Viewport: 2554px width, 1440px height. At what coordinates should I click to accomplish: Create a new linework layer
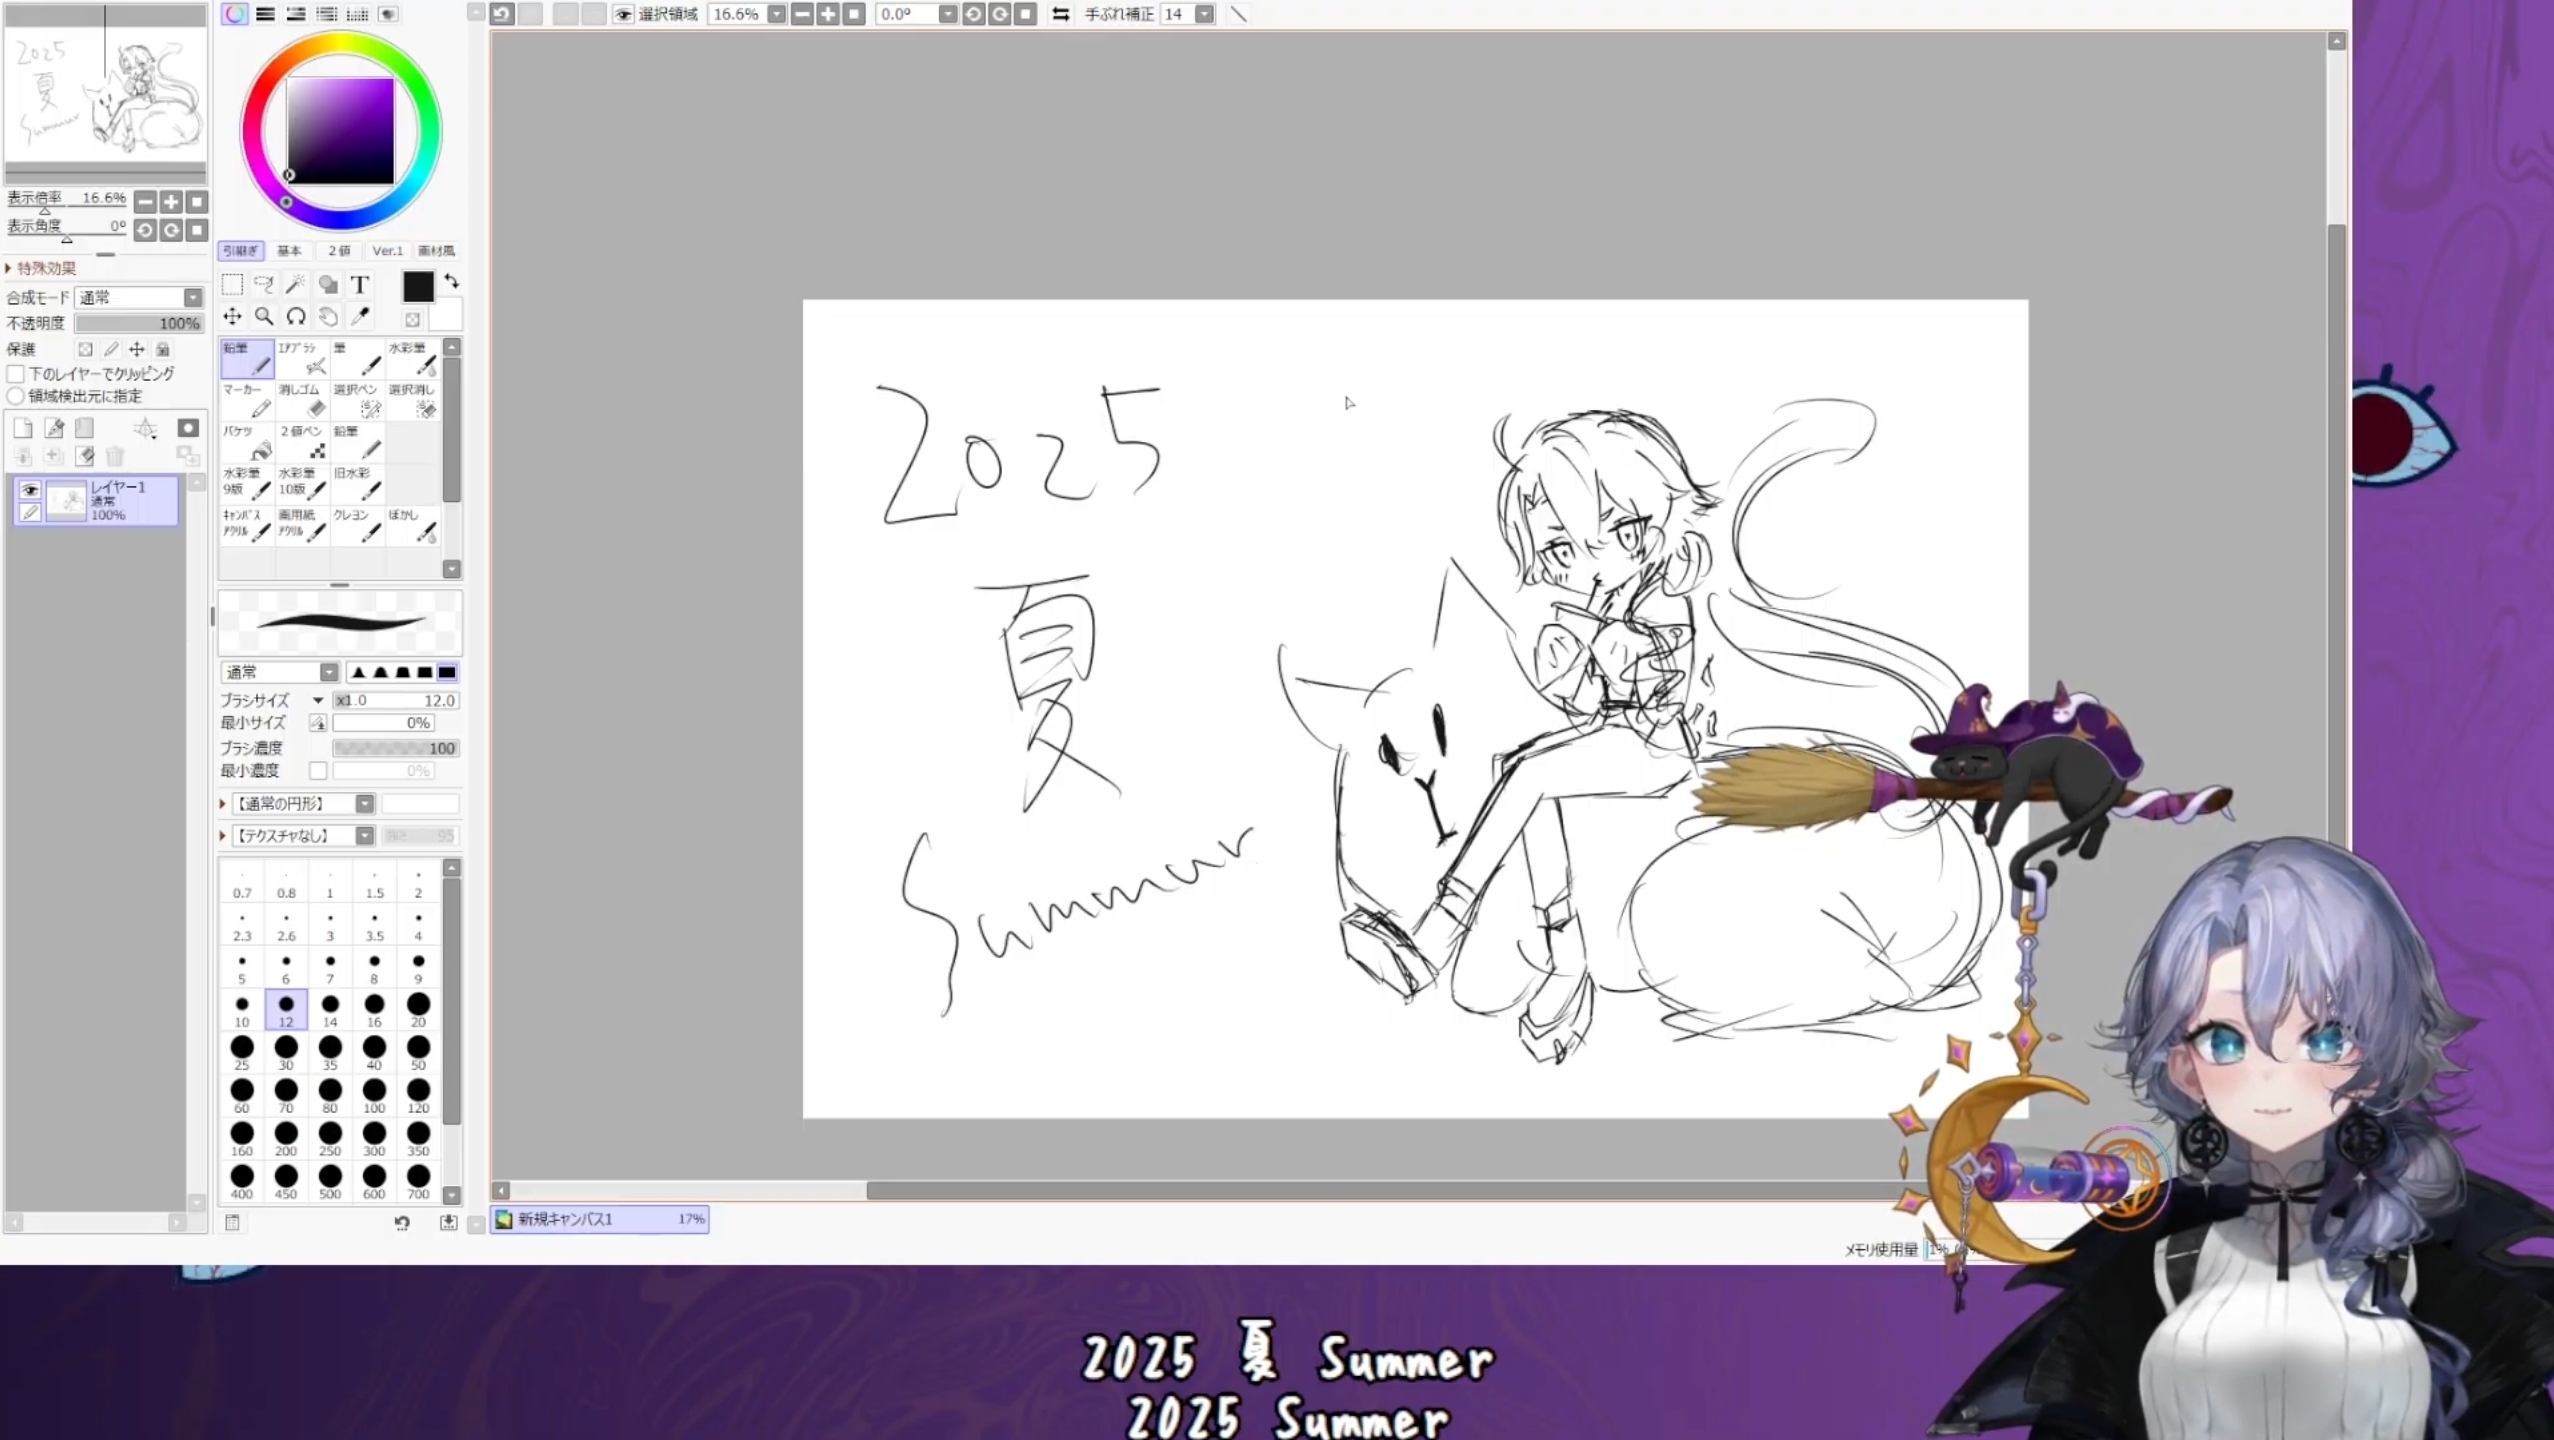click(55, 429)
